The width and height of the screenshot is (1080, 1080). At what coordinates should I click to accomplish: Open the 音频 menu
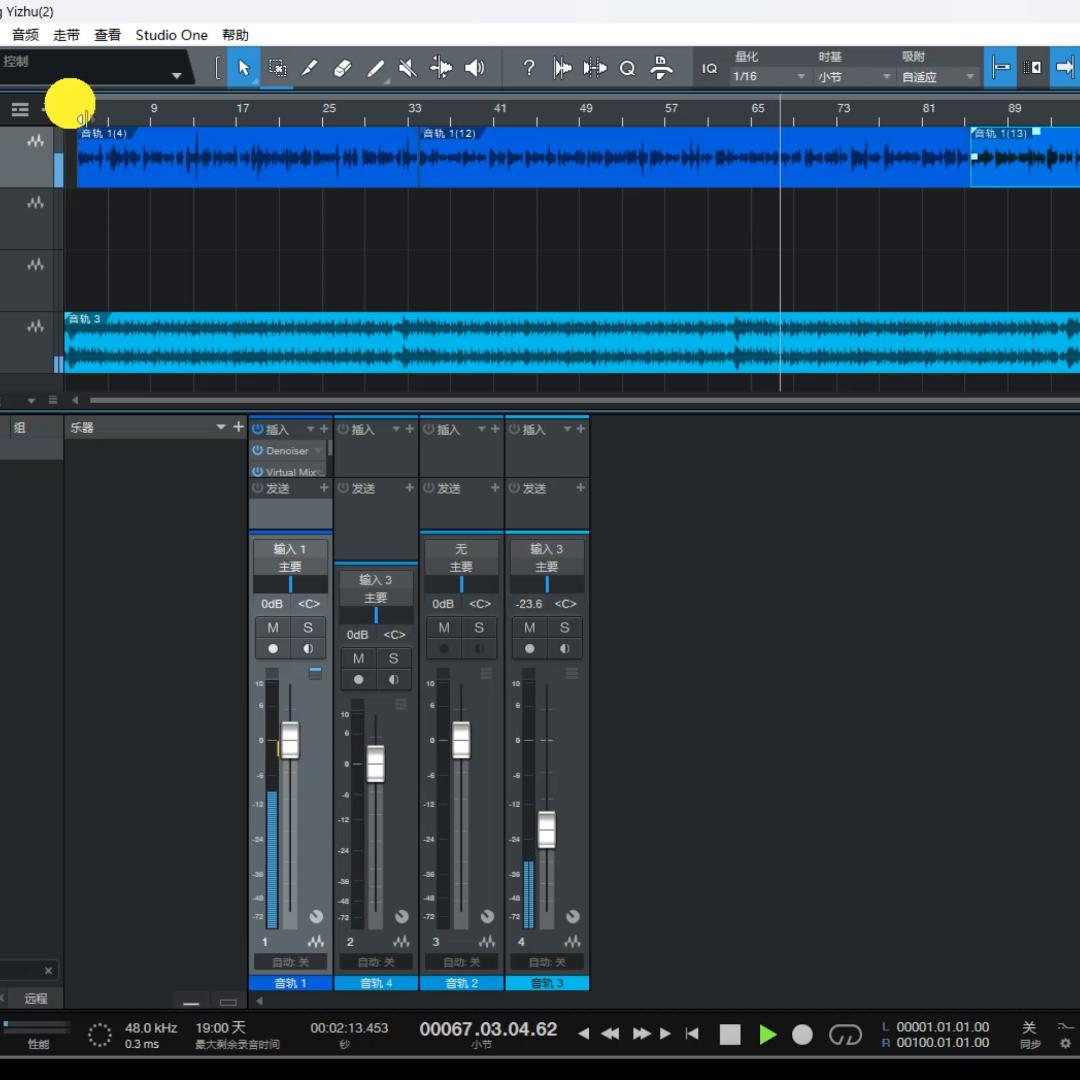(25, 35)
